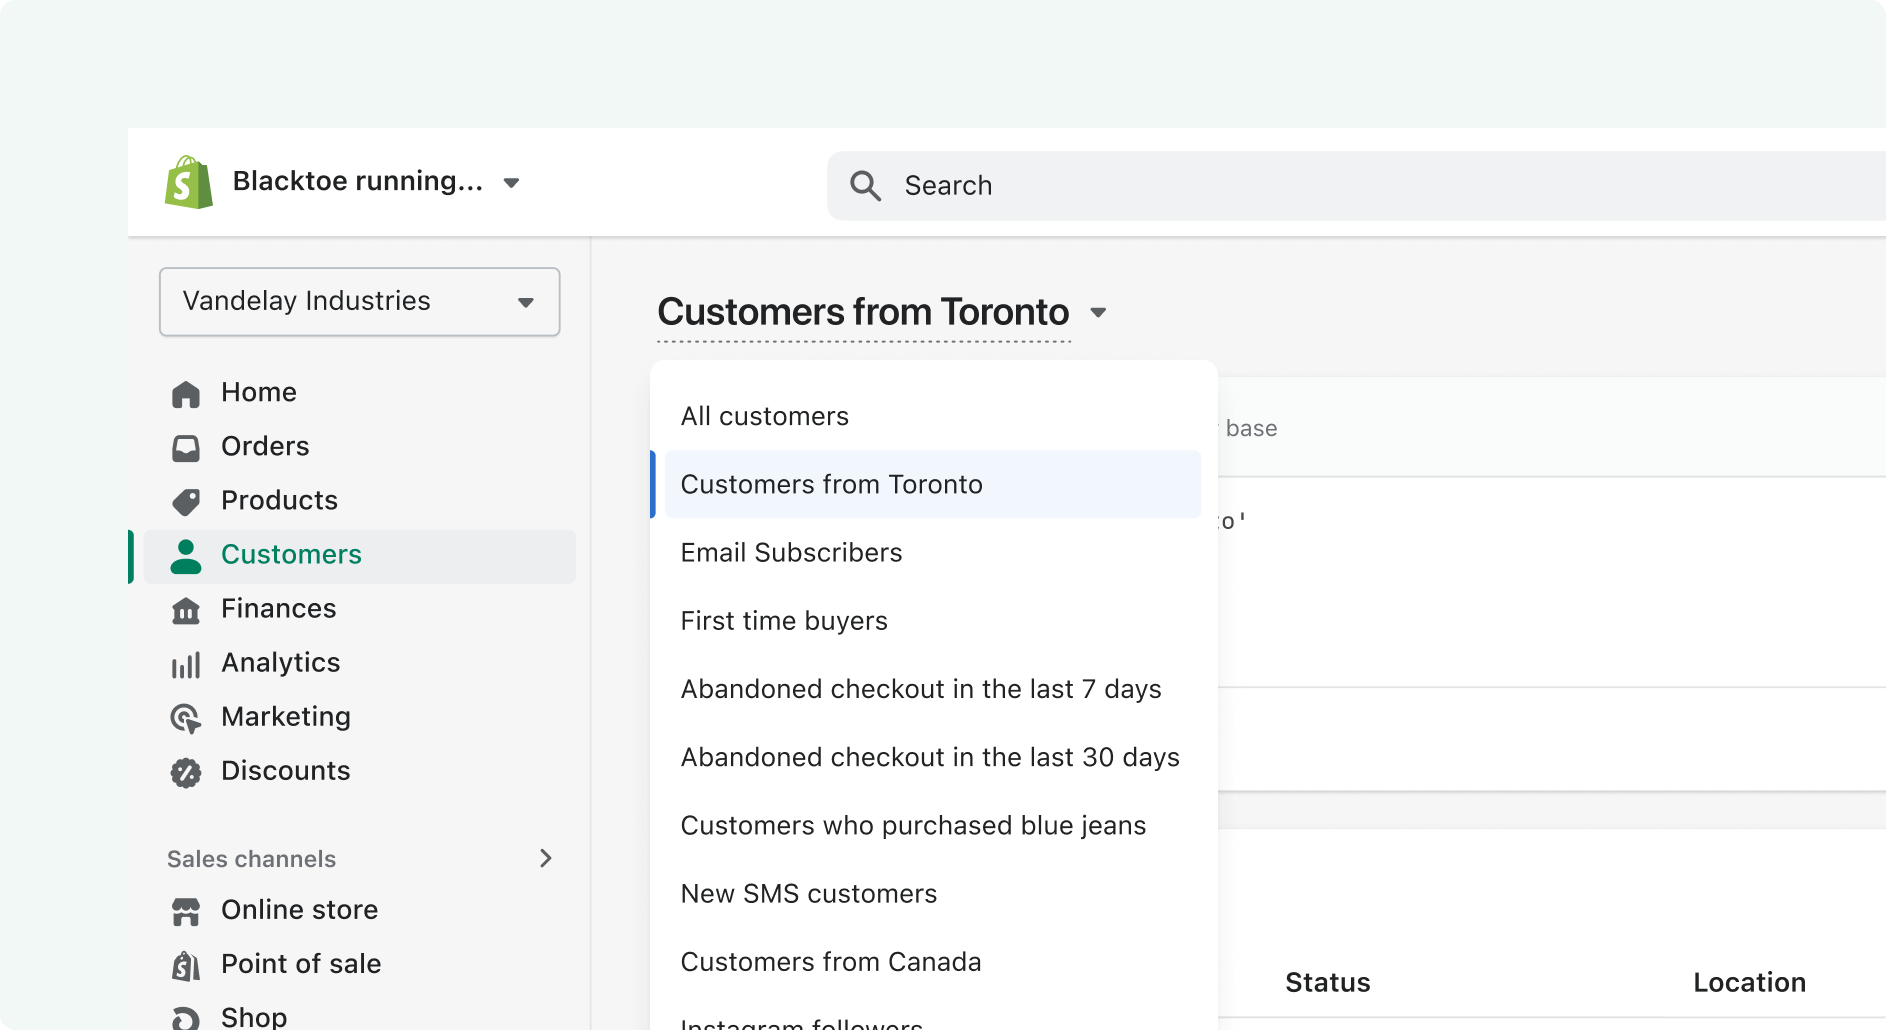Click the Discounts percent badge icon
The height and width of the screenshot is (1030, 1886).
186,772
